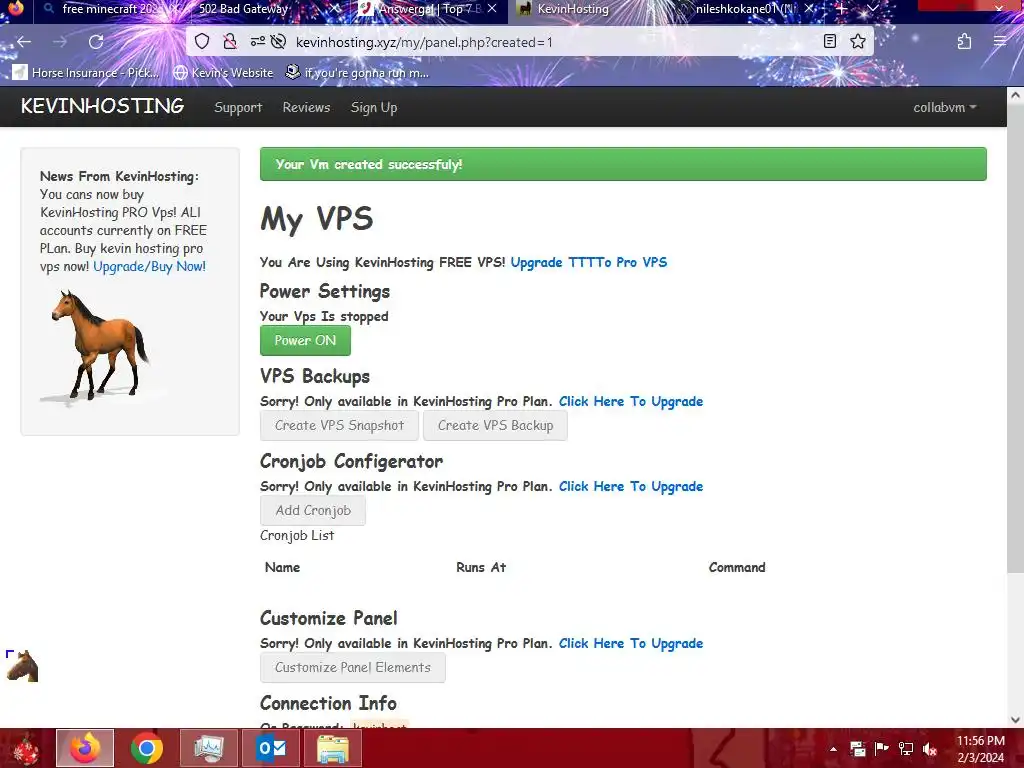The image size is (1024, 768).
Task: Click the 'Your Vm created successfuly!' banner
Action: tap(623, 164)
